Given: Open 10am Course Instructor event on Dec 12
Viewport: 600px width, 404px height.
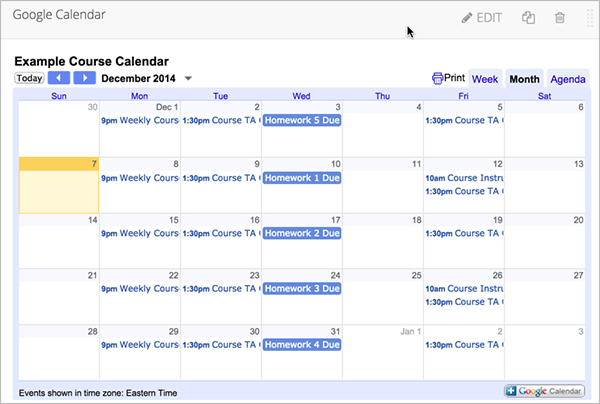Looking at the screenshot, I should [464, 178].
